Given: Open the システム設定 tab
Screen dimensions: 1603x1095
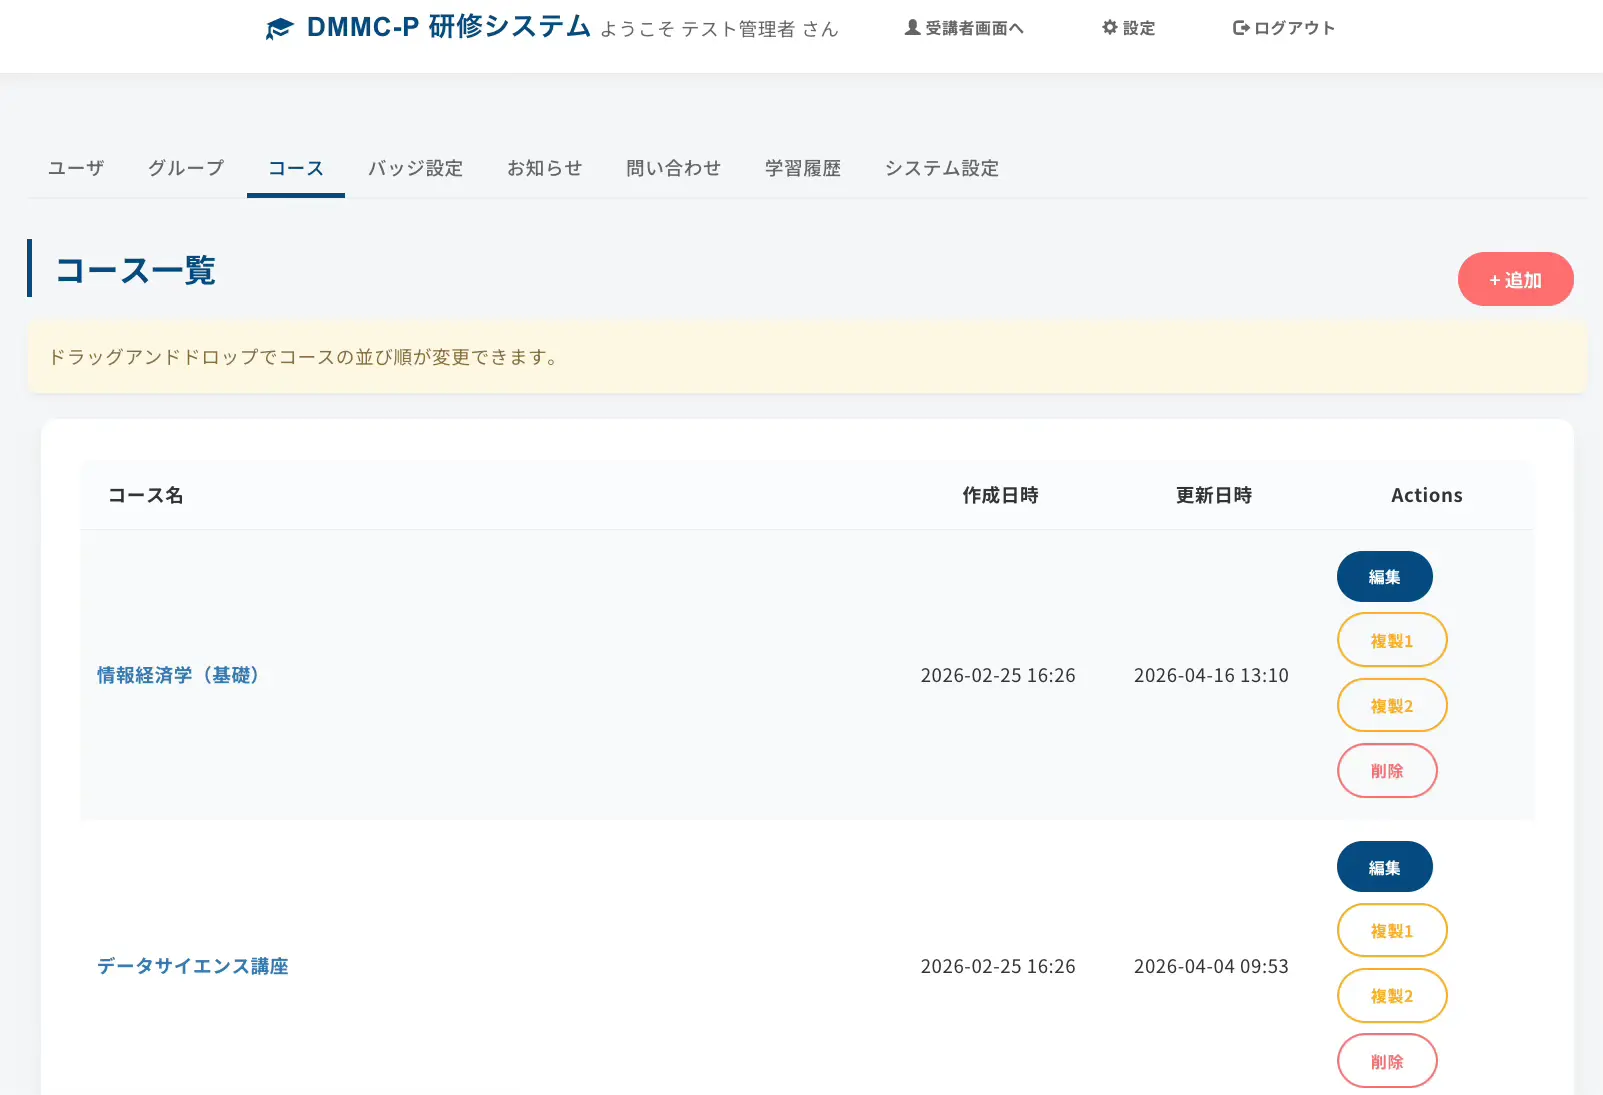Looking at the screenshot, I should [941, 168].
